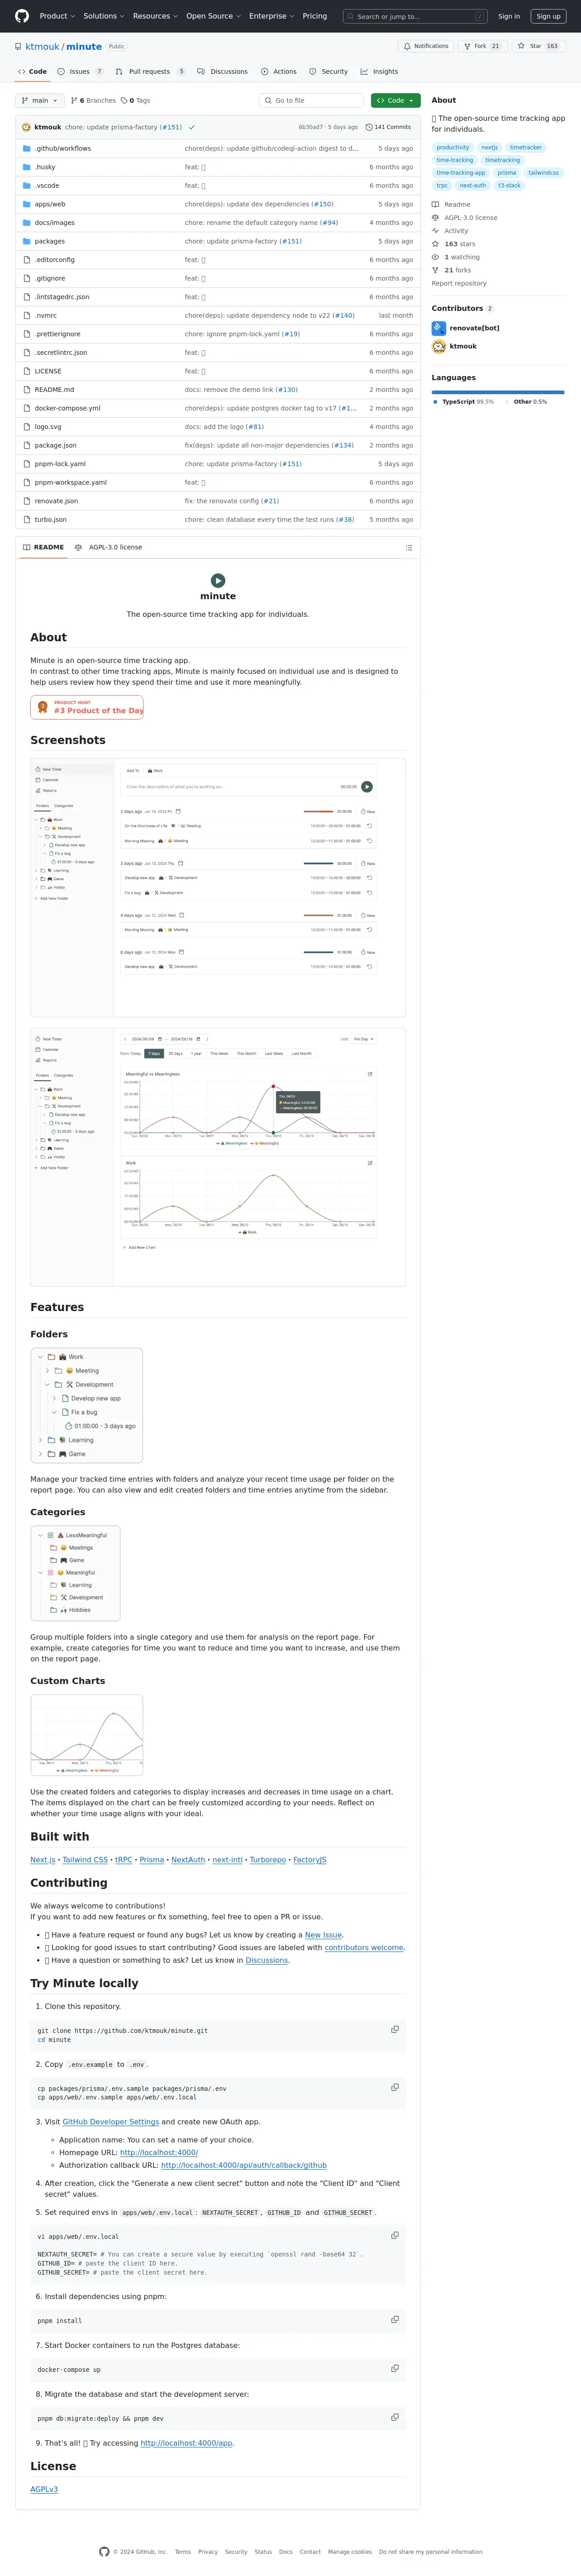Screen dimensions: 581x2576
Task: Select the AGPL-3.0 license tab
Action: 108,547
